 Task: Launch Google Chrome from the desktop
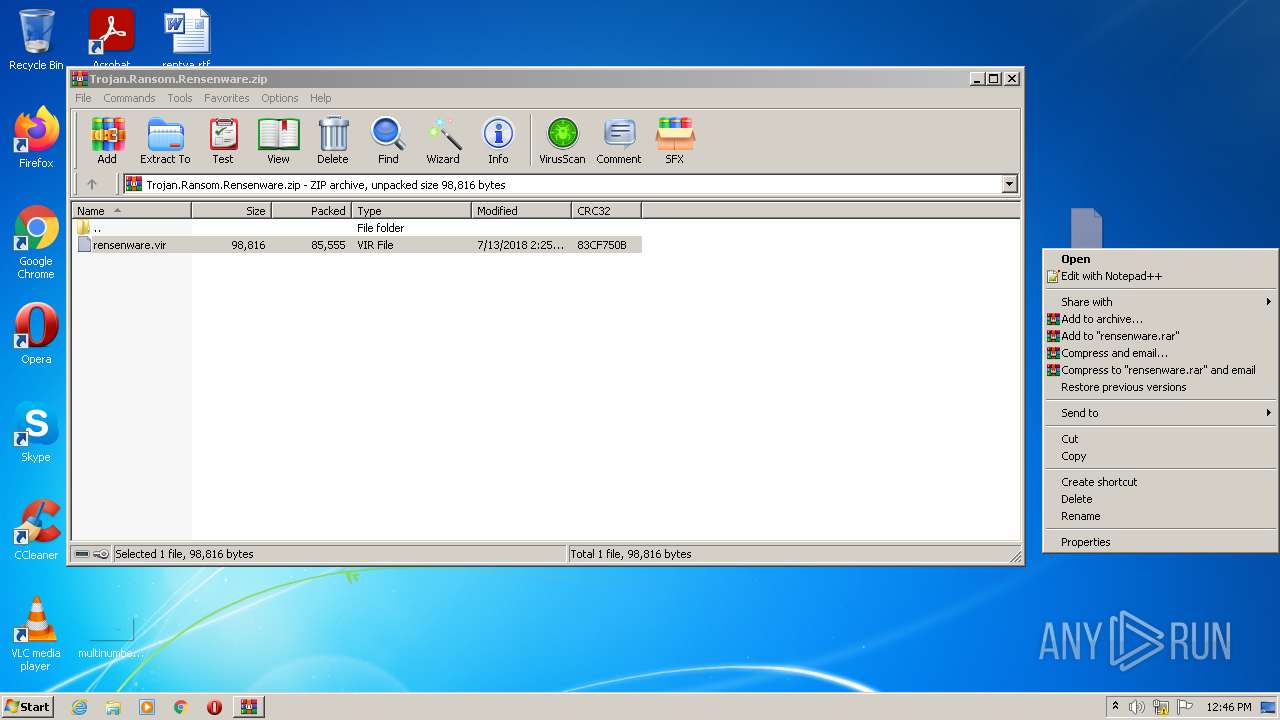[x=36, y=243]
